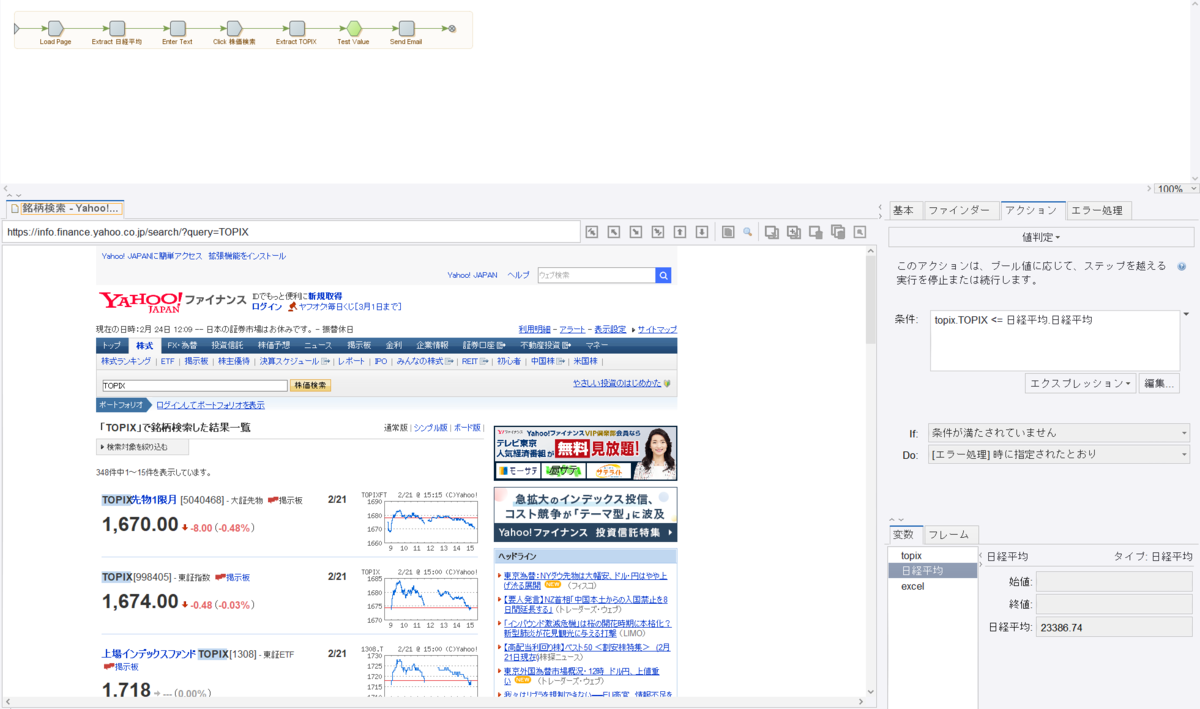Click dropdown arrow beside condition text box
Viewport: 1200px width, 709px height.
coord(1186,315)
